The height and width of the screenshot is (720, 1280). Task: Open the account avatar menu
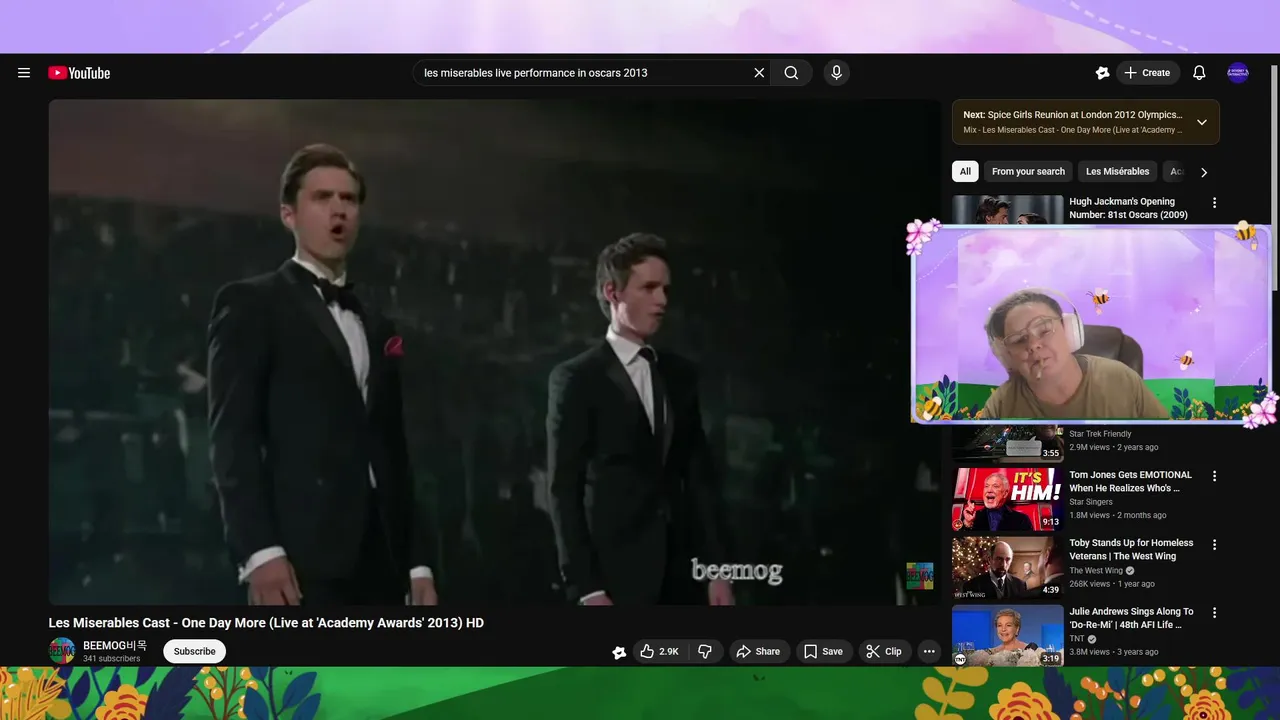click(x=1238, y=73)
